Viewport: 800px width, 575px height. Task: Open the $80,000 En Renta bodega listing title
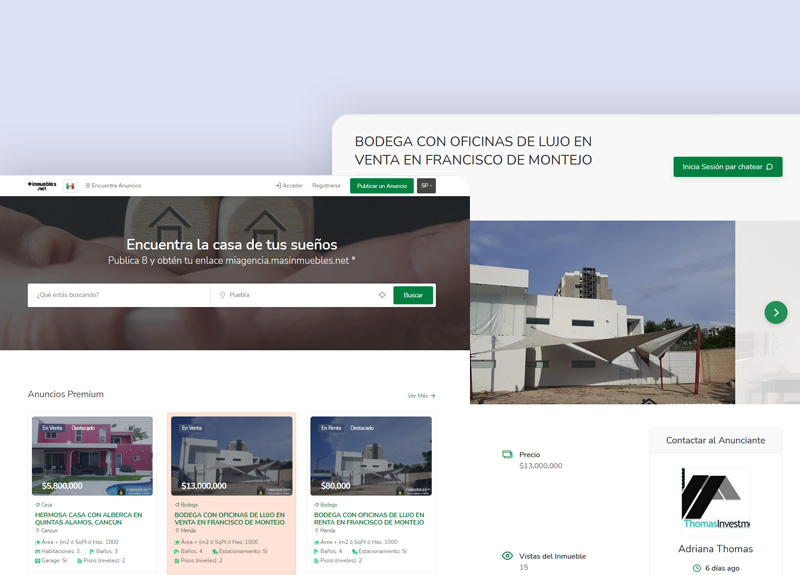[x=370, y=519]
